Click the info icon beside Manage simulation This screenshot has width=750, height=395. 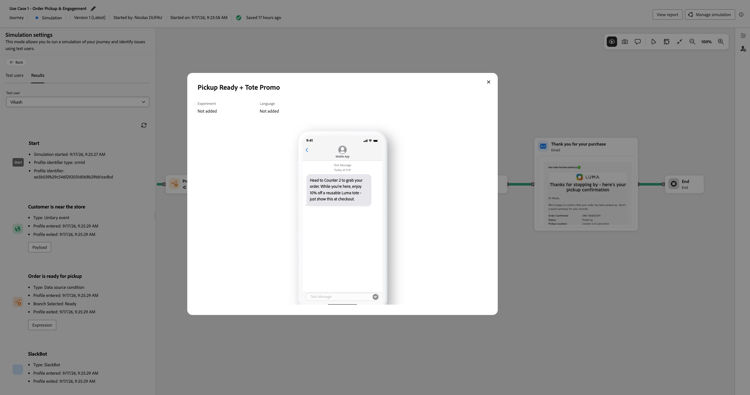(741, 14)
